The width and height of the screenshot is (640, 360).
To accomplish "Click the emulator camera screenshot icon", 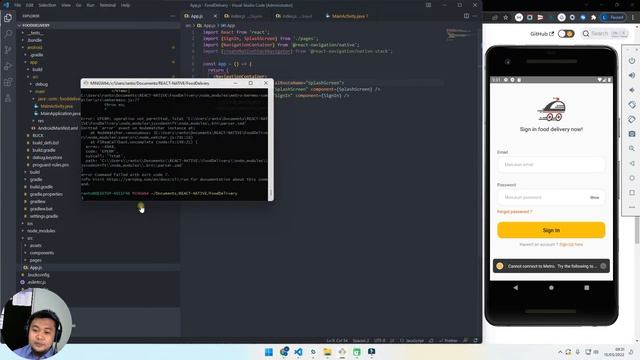I will (632, 134).
